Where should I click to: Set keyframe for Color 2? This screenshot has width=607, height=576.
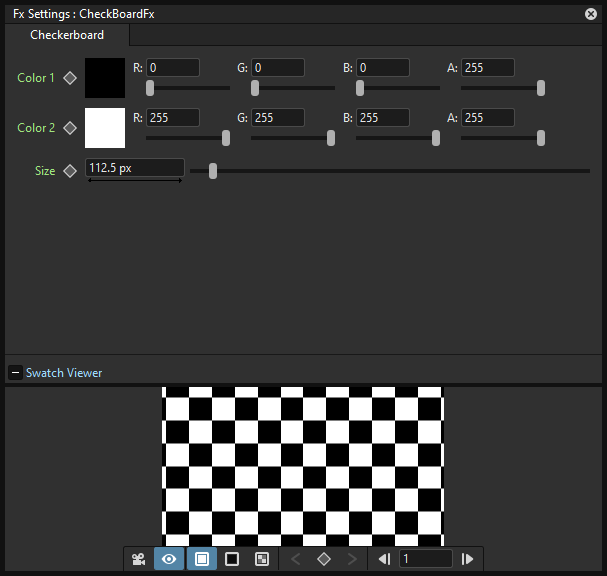70,128
